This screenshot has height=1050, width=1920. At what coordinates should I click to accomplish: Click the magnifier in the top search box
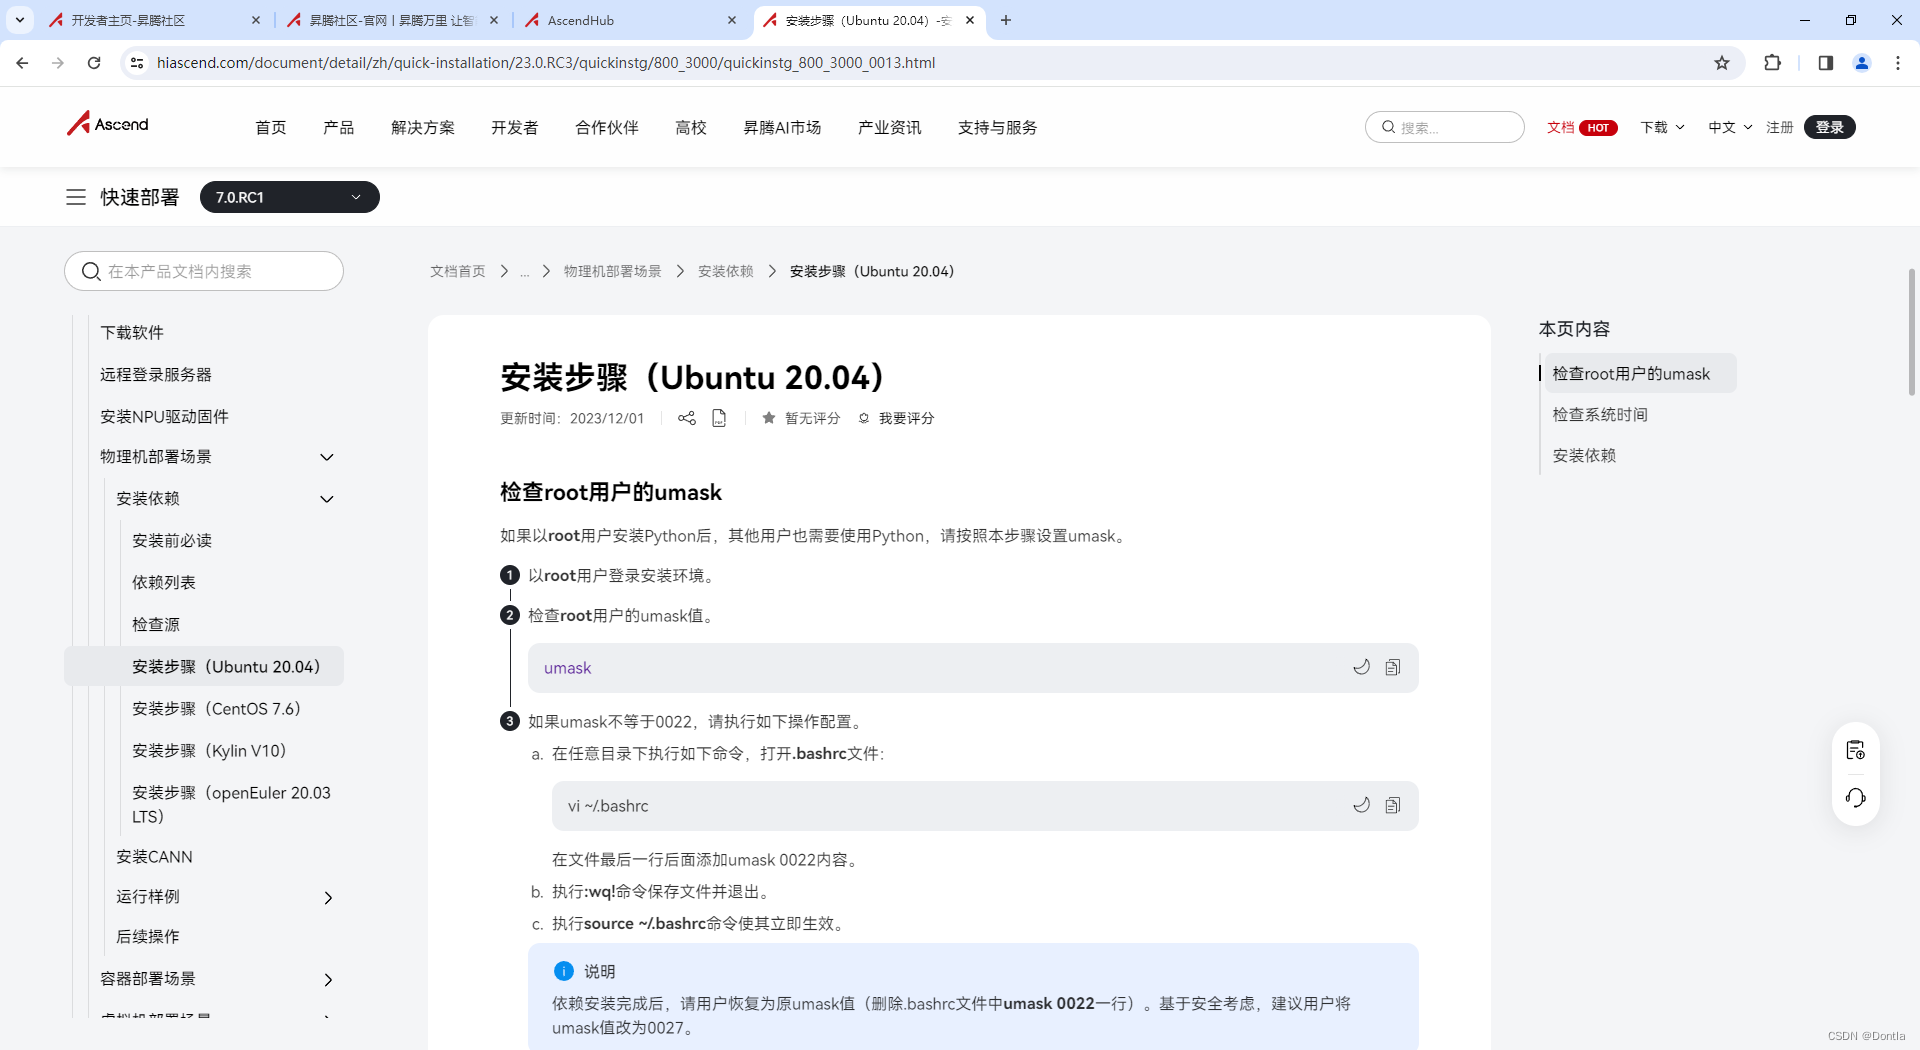[x=1388, y=127]
